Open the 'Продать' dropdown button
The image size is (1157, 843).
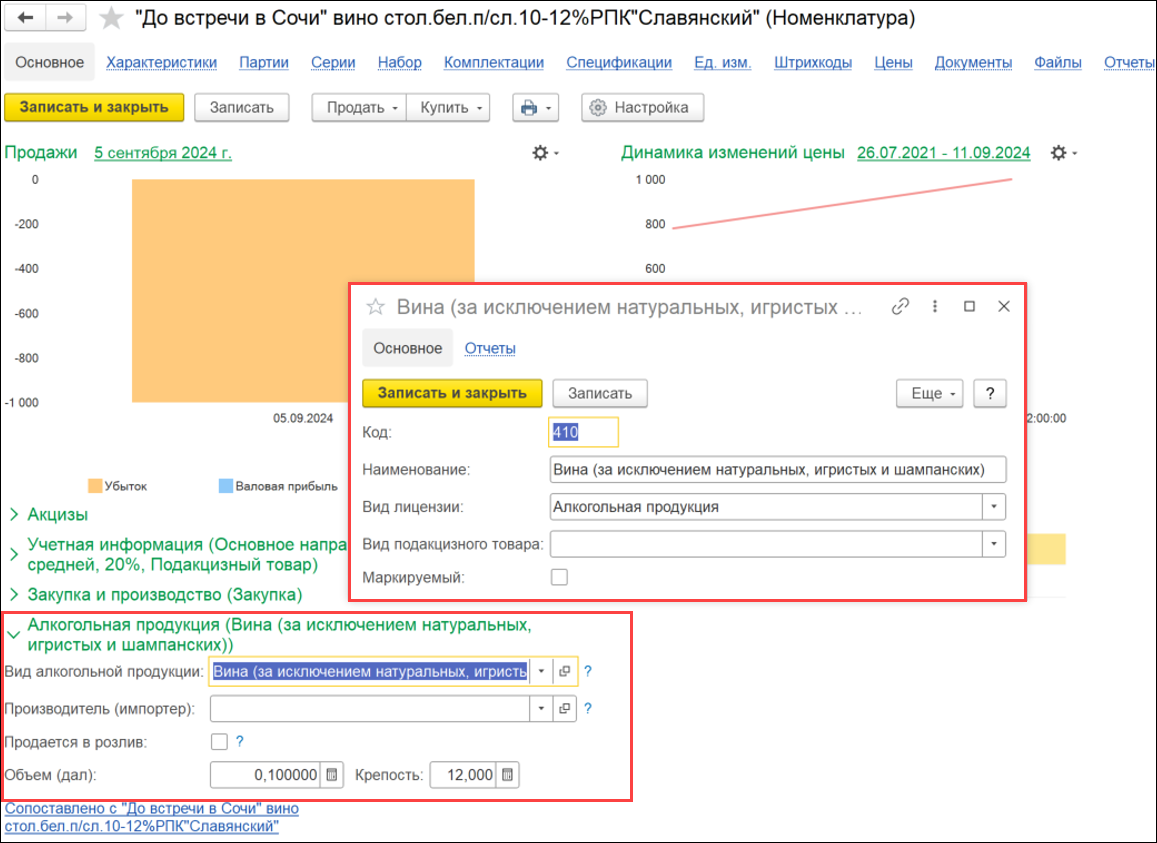click(x=359, y=108)
